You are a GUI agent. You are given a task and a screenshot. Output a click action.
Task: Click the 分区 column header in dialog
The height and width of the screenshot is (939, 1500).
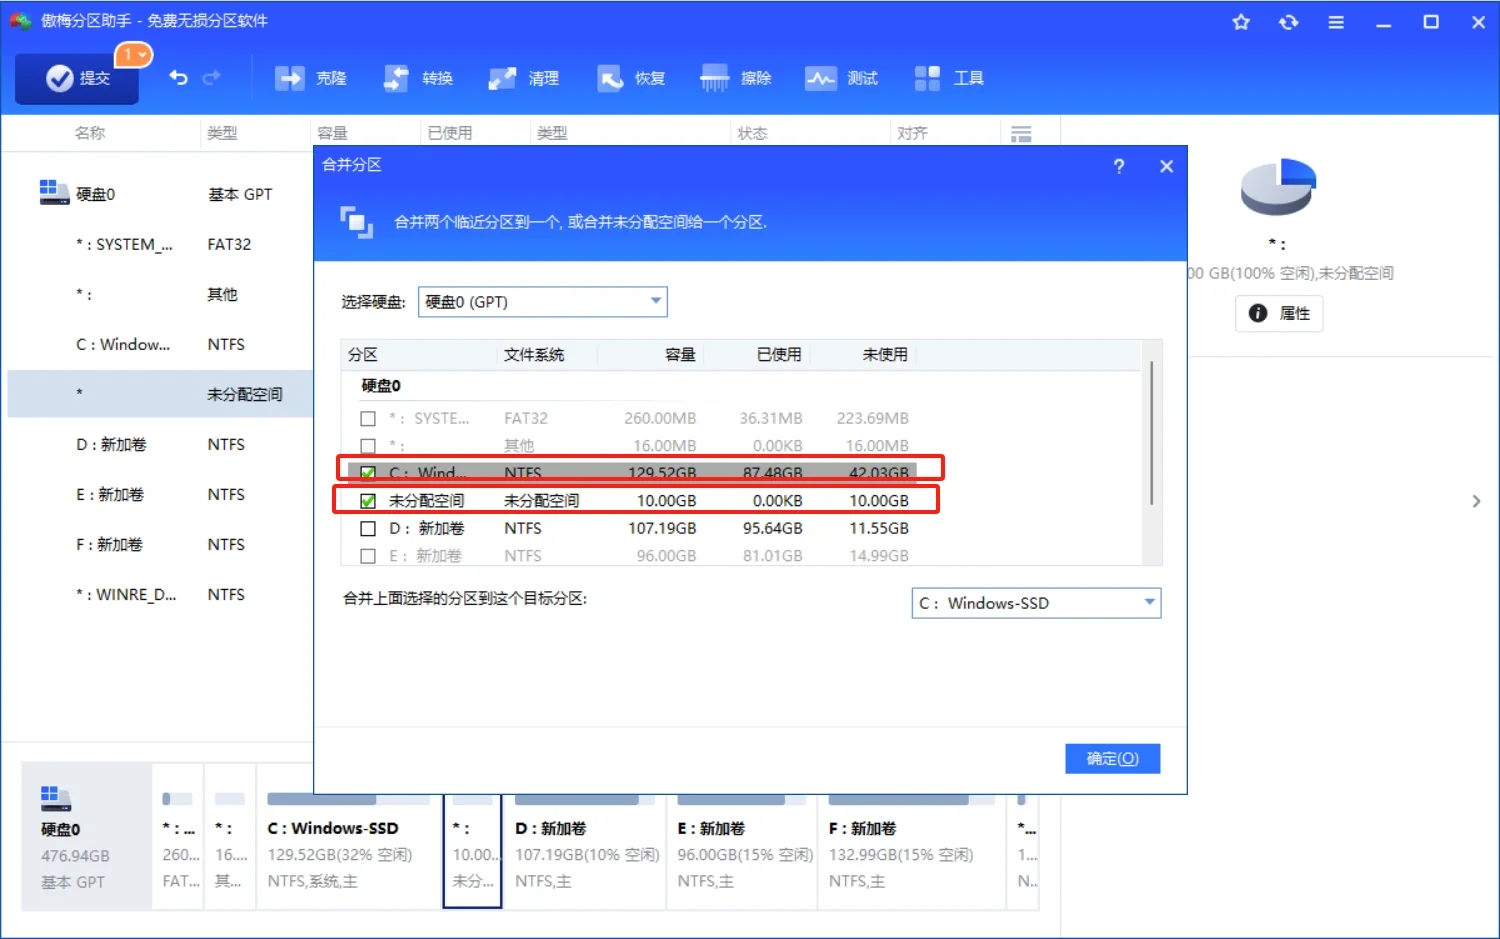363,355
